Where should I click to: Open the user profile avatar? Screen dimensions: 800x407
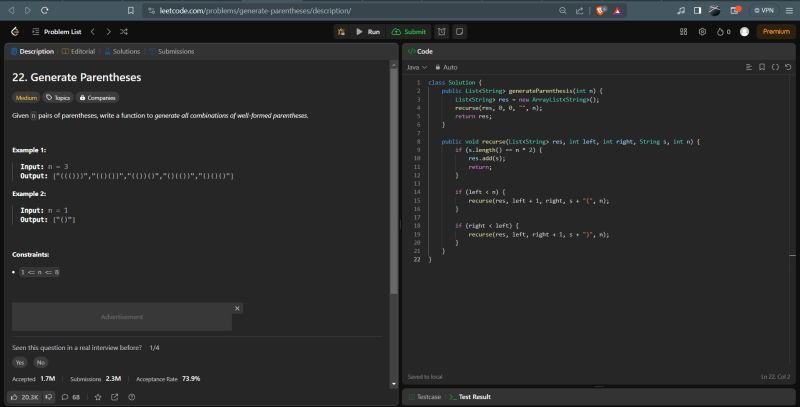(x=744, y=32)
